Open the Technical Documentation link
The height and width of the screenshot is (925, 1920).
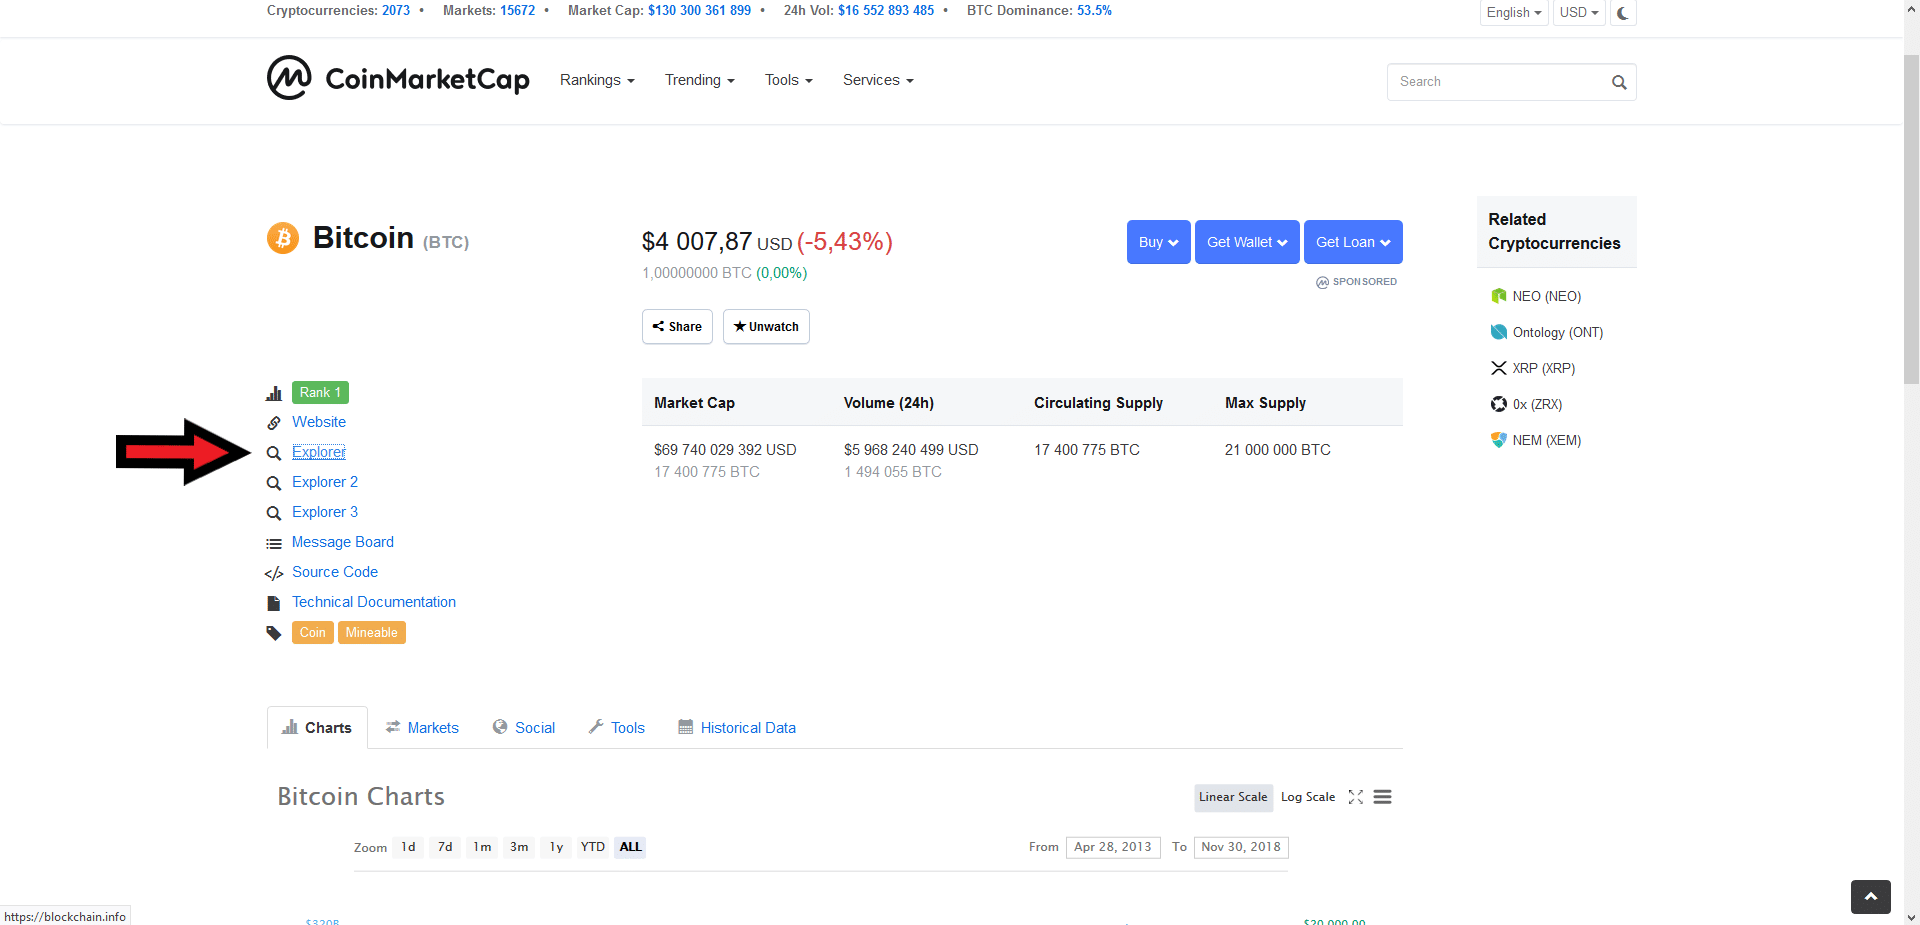pos(374,602)
